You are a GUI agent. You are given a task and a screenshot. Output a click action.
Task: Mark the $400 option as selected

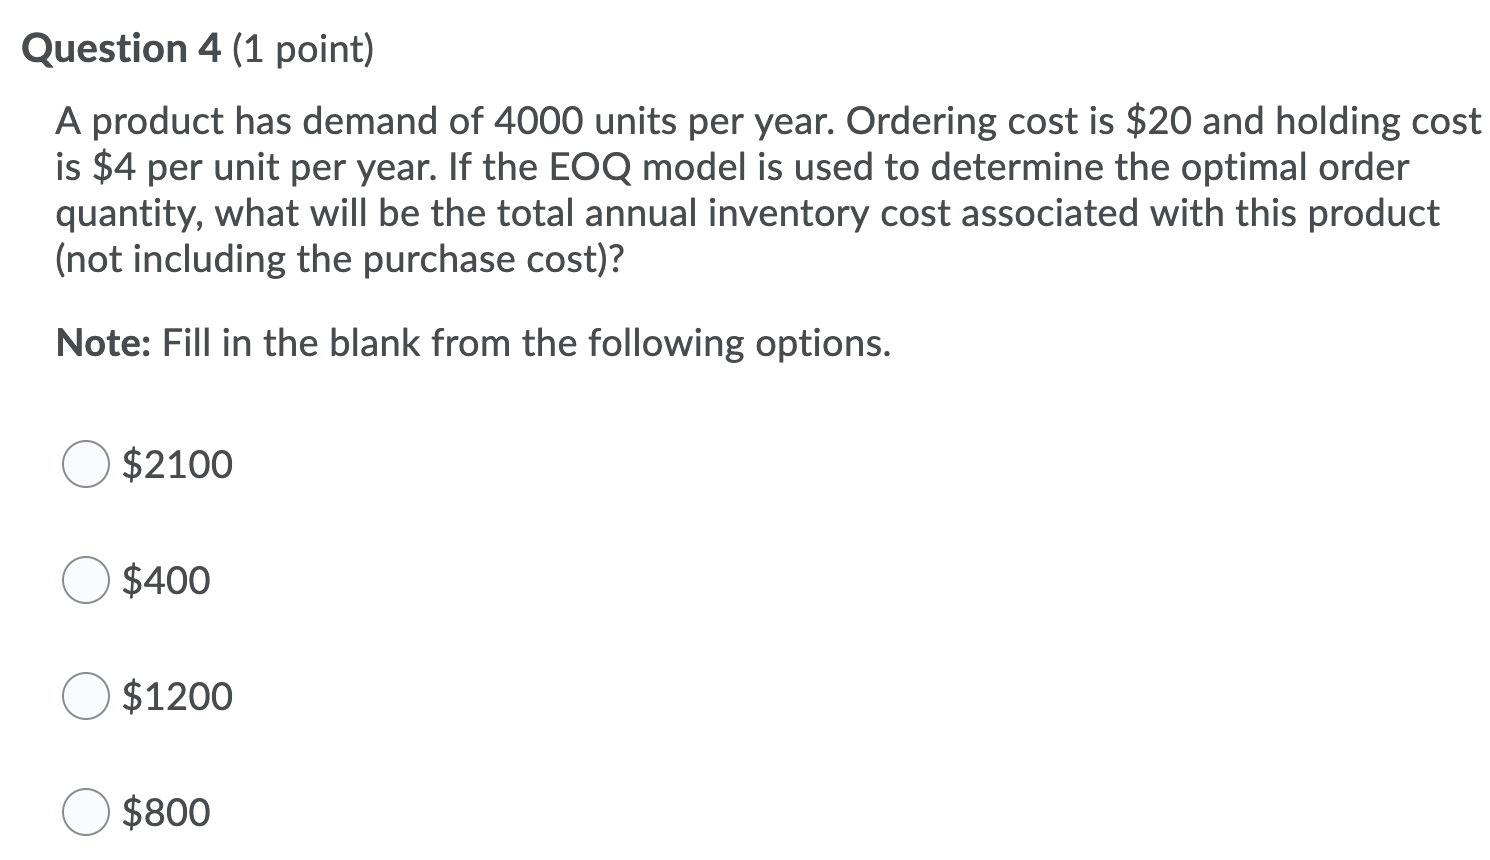85,580
